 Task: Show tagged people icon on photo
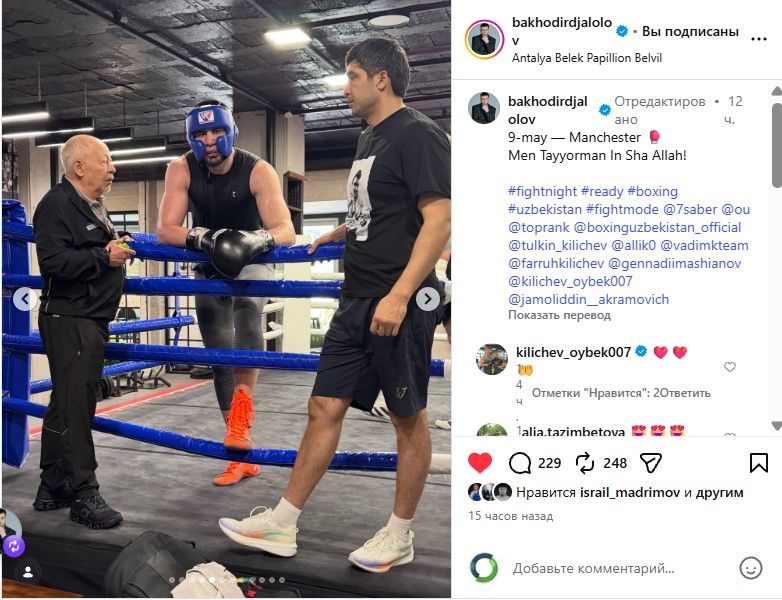pos(28,572)
